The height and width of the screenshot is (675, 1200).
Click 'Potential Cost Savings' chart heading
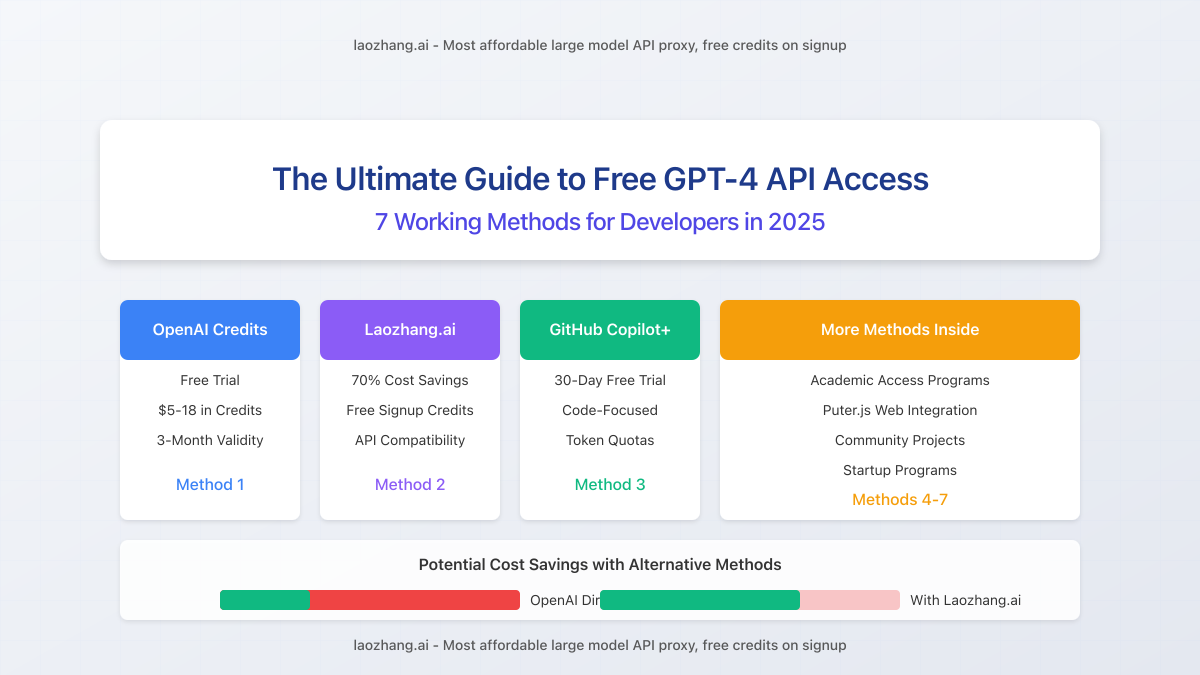600,565
